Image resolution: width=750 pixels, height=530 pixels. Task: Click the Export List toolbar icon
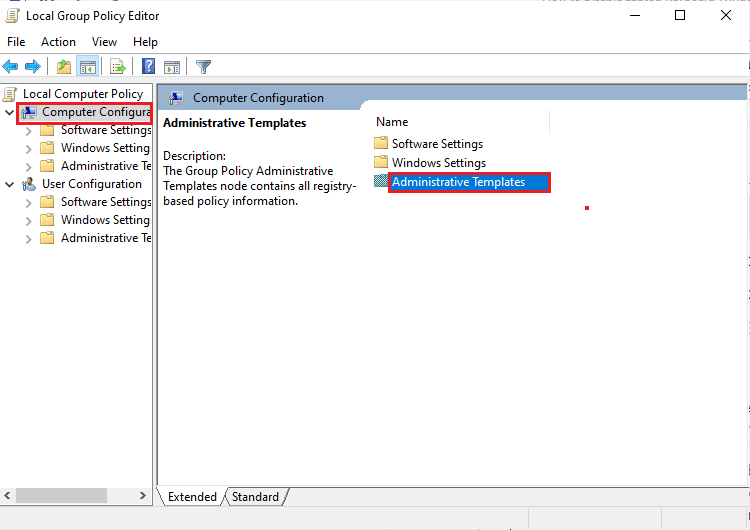(118, 66)
